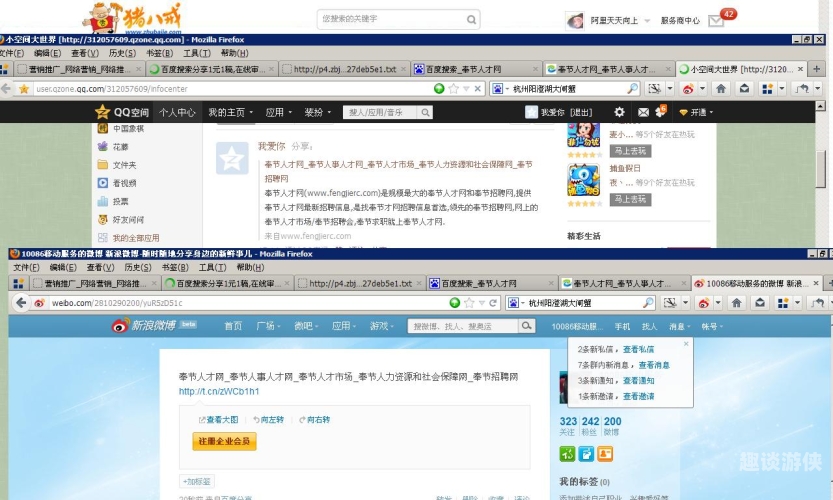Click the bookmark star in the weibo.com address bar
The width and height of the screenshot is (833, 500).
click(469, 303)
